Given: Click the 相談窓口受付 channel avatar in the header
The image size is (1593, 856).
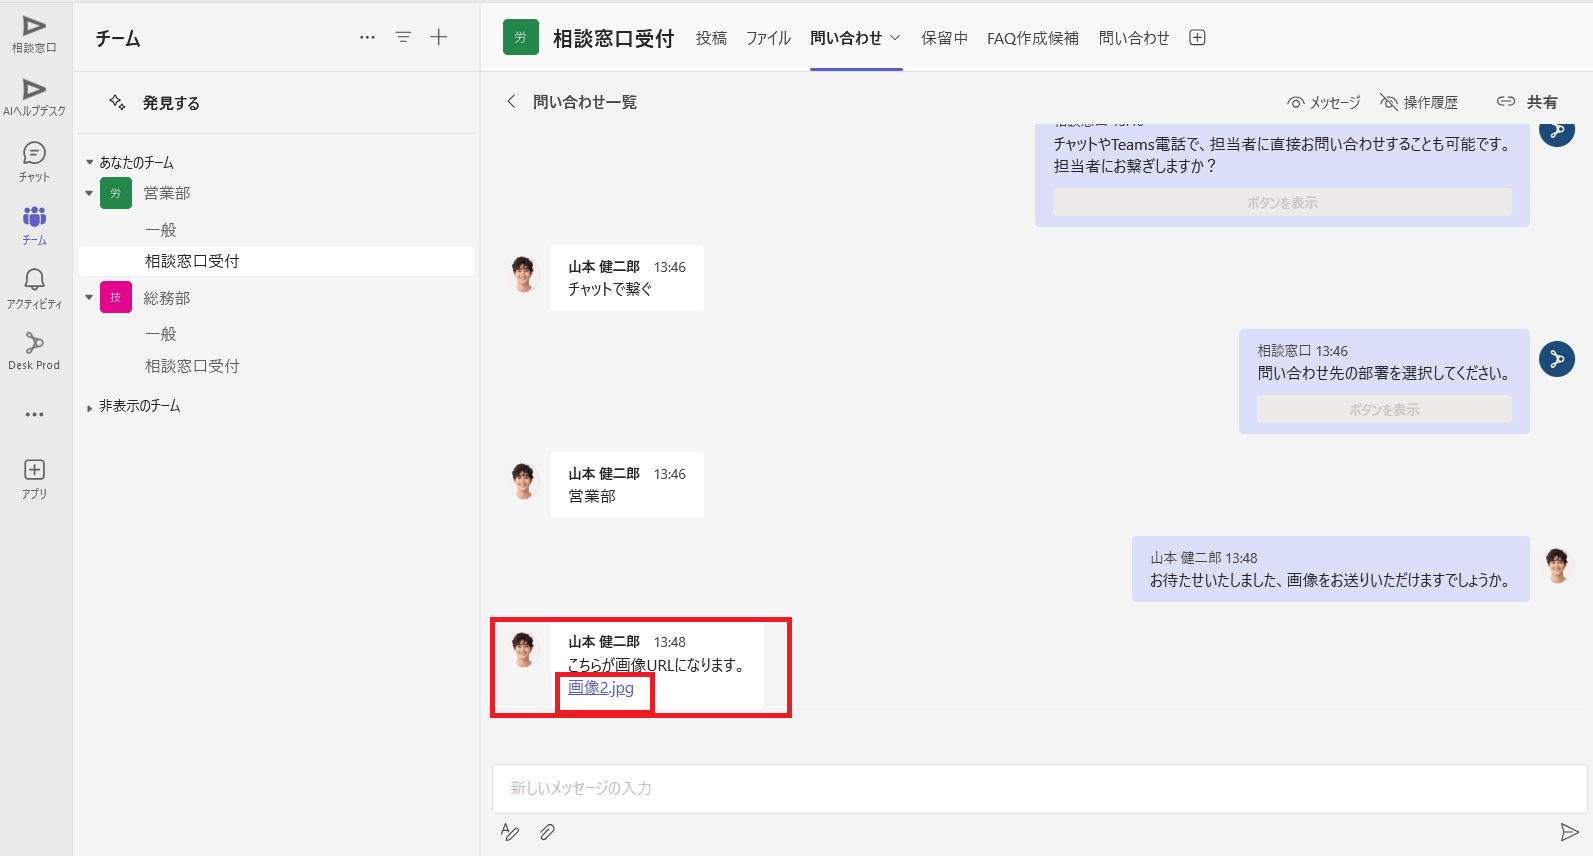Looking at the screenshot, I should pos(520,37).
